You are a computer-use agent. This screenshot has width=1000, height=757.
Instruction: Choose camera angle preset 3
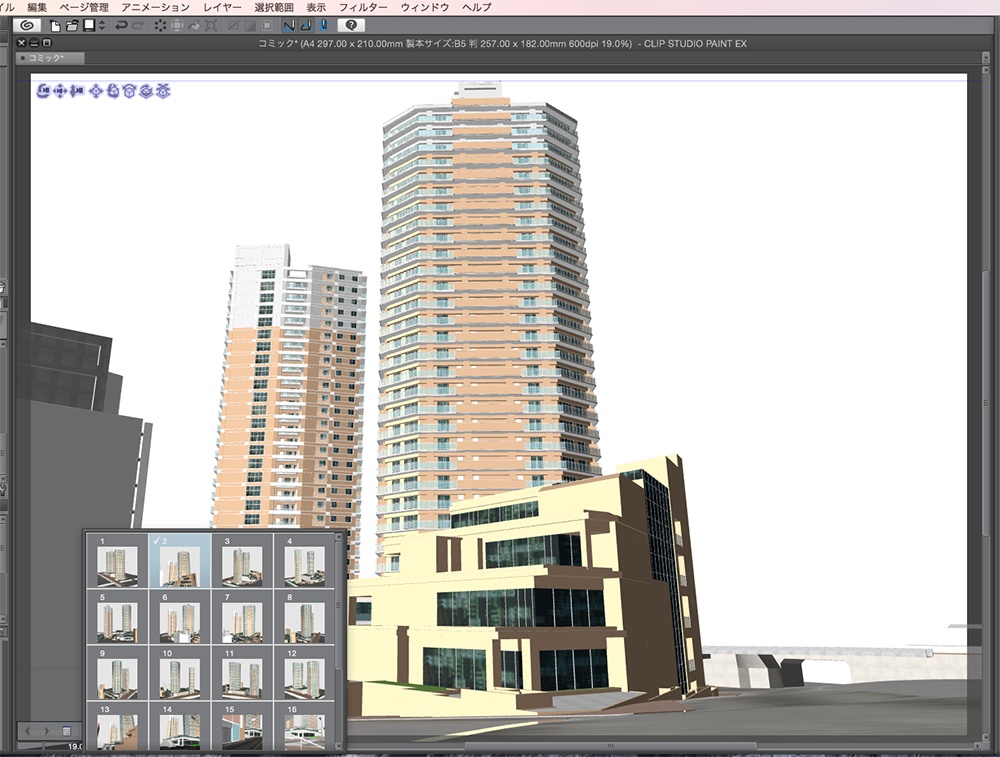point(242,561)
